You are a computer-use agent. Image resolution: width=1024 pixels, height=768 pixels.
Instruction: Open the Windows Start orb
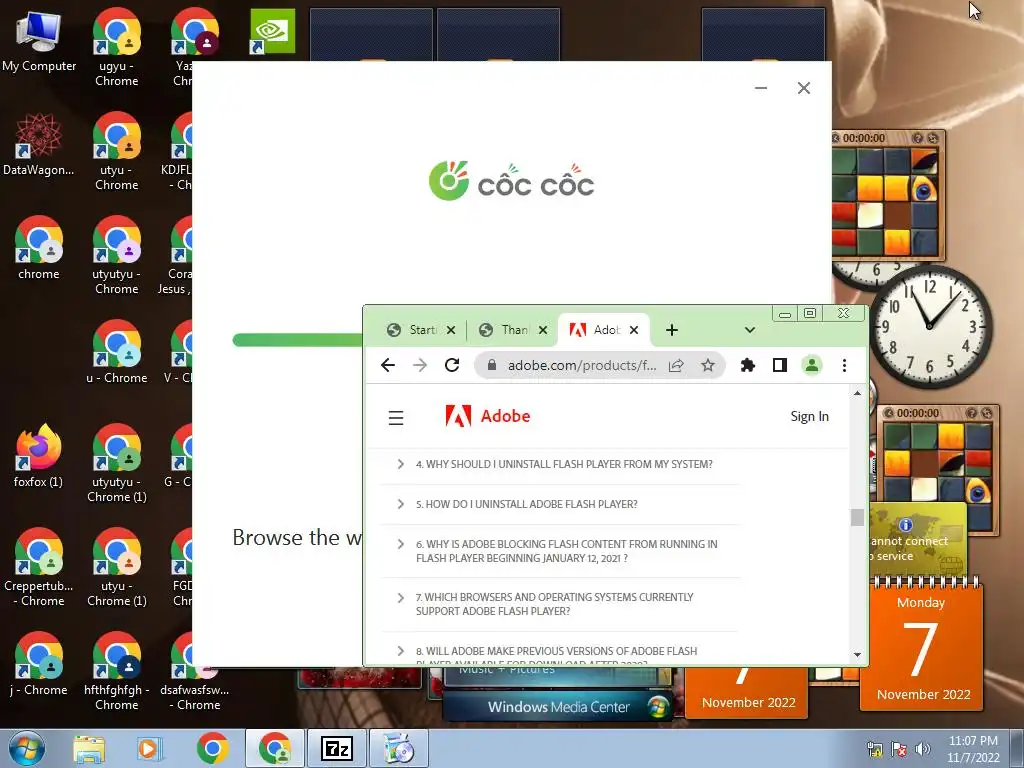[x=27, y=748]
